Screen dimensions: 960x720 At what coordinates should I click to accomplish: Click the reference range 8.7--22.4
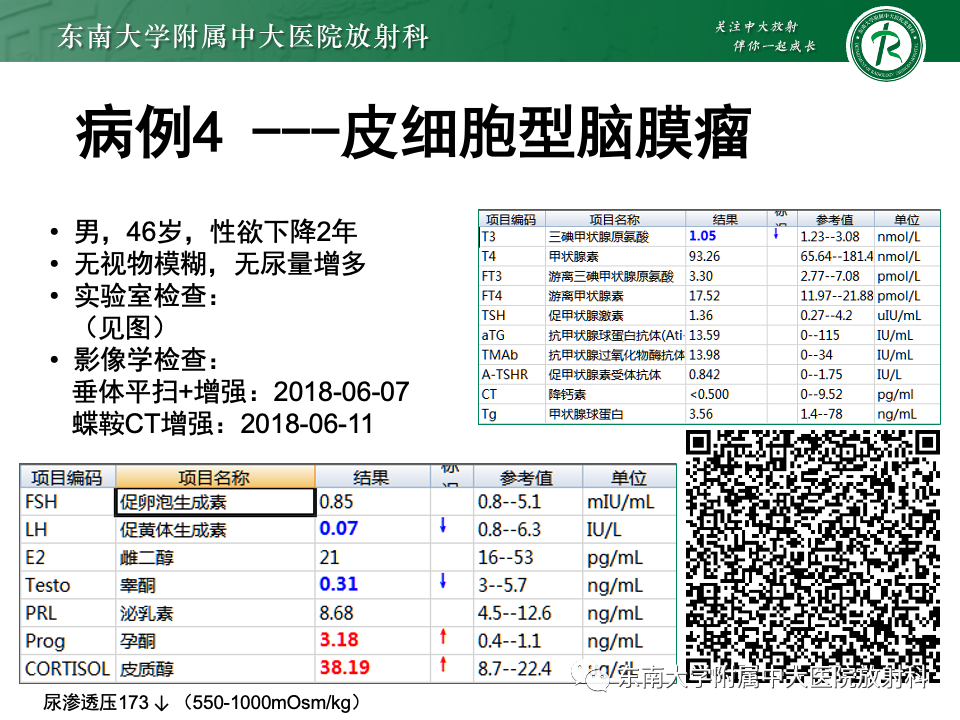pyautogui.click(x=514, y=669)
